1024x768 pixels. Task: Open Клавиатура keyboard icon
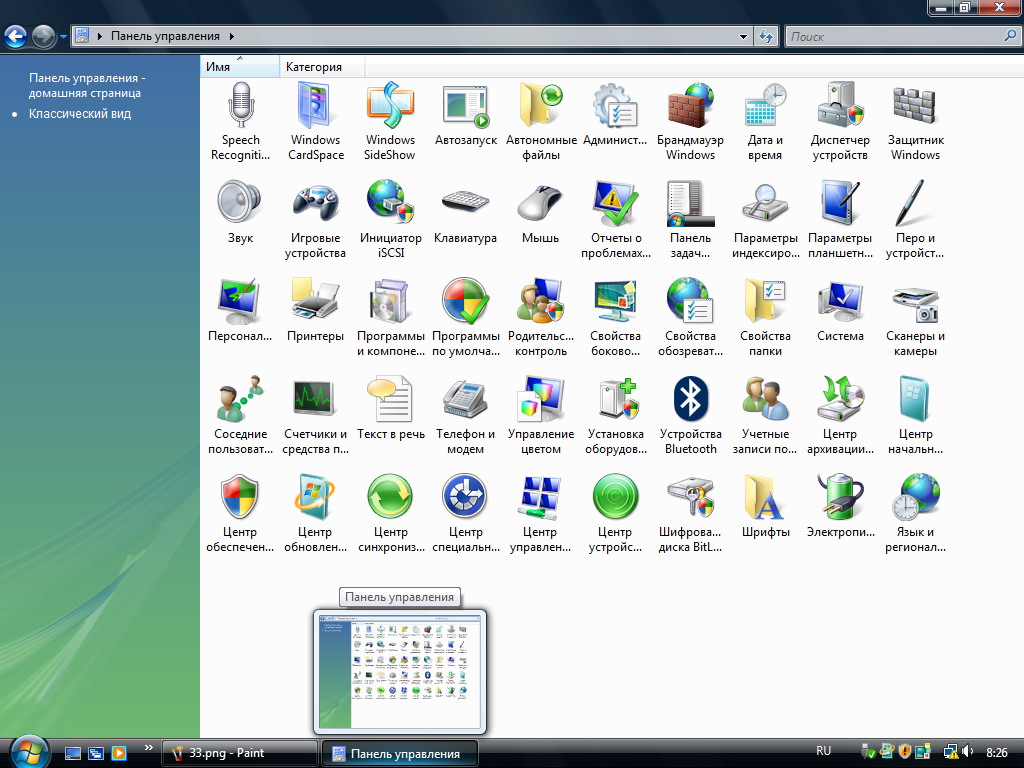[466, 202]
